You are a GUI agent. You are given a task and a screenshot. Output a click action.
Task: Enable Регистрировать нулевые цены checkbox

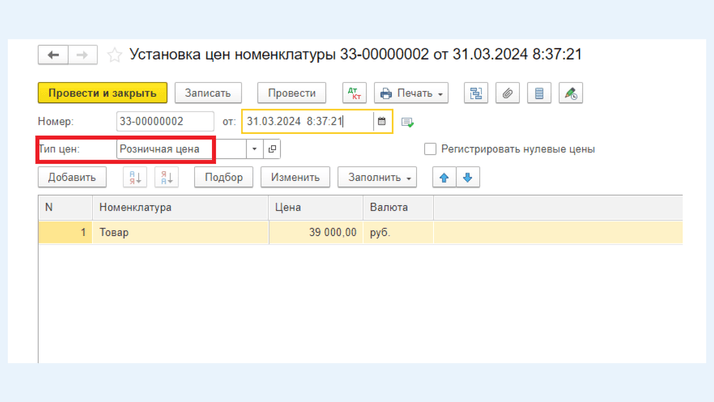coord(430,149)
